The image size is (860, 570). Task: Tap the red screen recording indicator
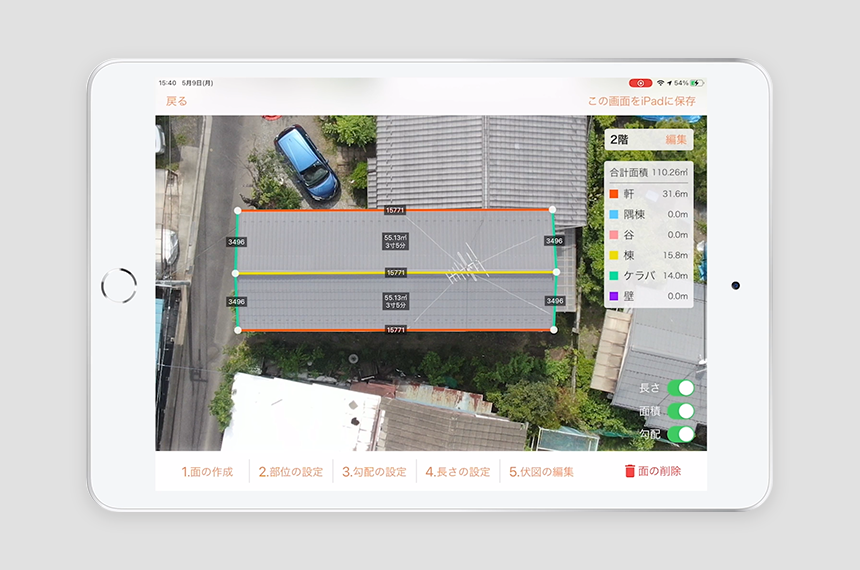641,83
